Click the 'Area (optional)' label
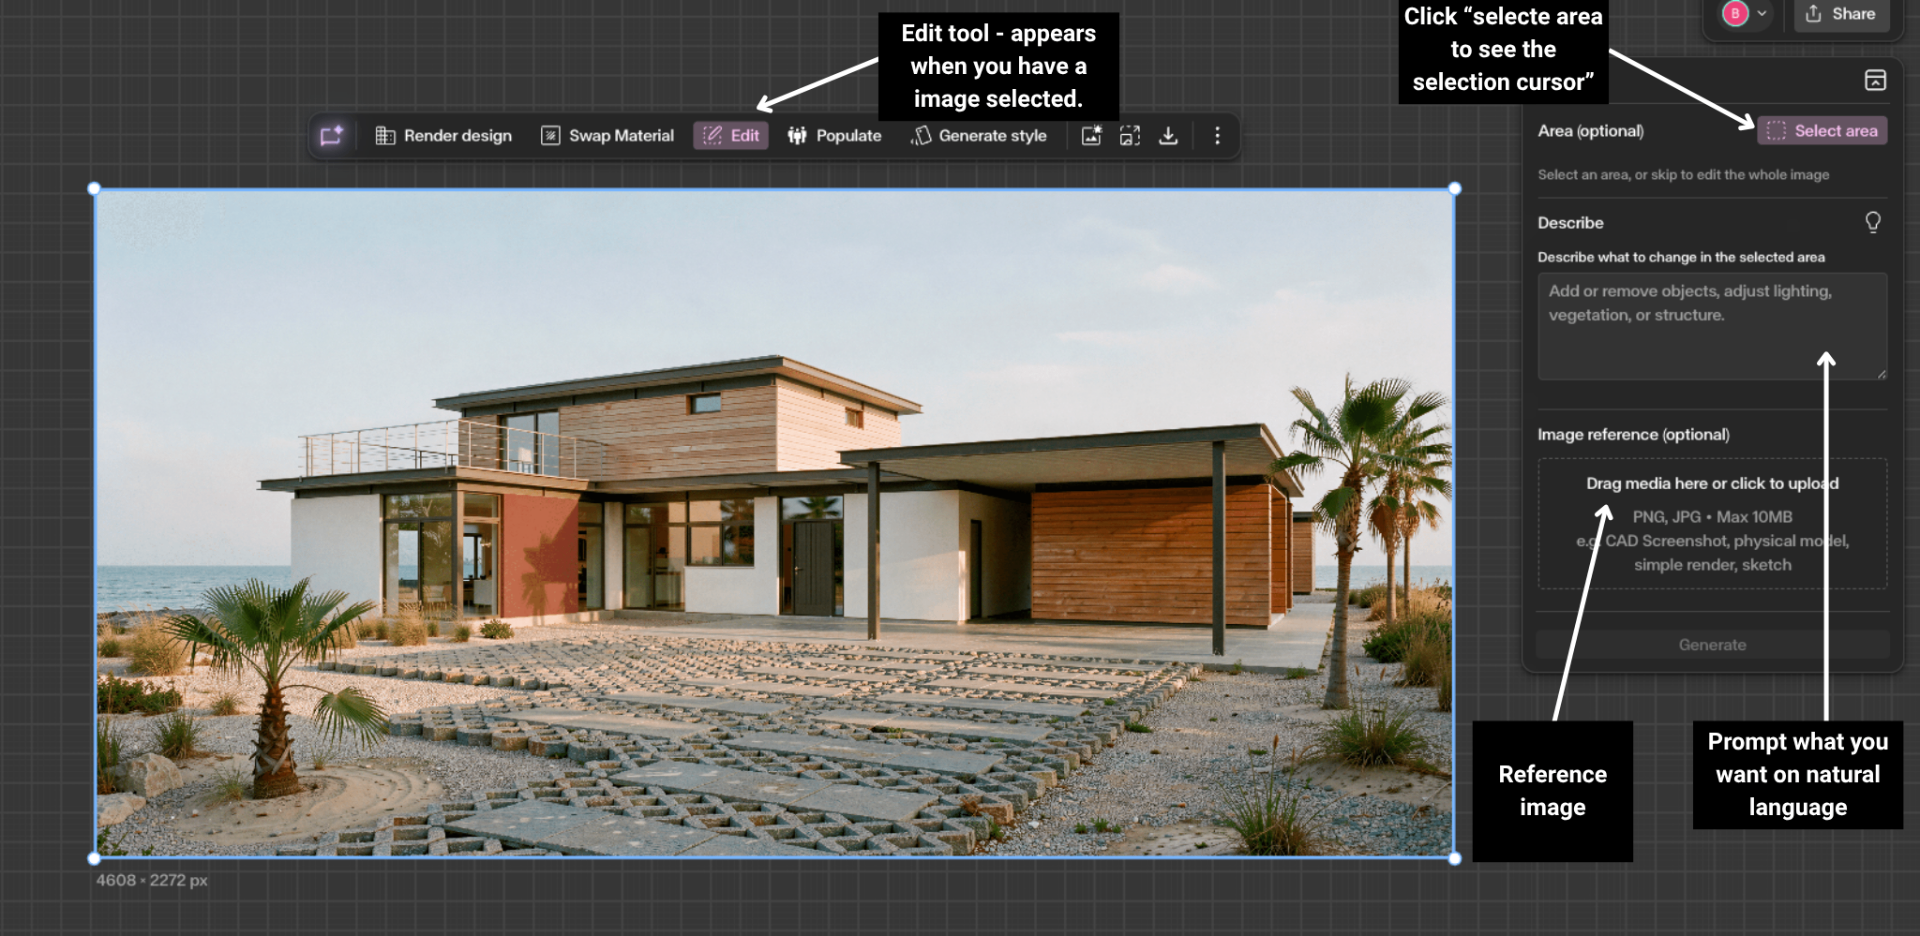 click(x=1590, y=131)
